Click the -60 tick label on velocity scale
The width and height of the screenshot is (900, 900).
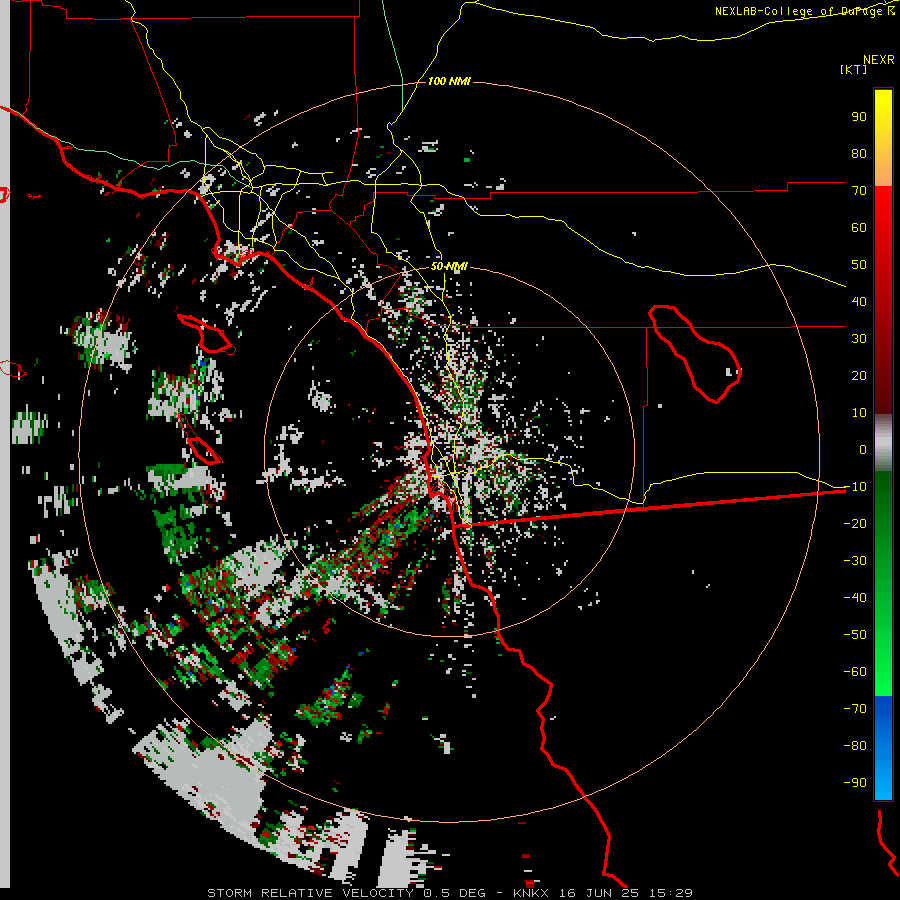click(855, 672)
